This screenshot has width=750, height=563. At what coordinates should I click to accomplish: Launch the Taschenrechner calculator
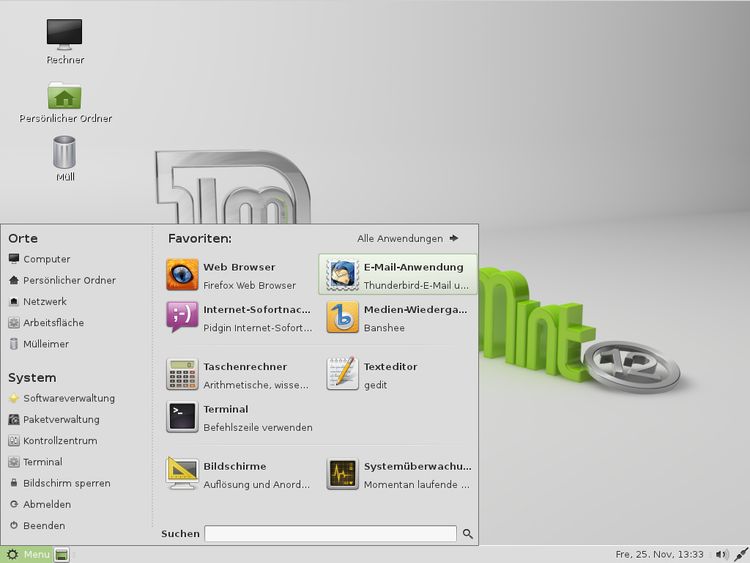click(x=238, y=375)
